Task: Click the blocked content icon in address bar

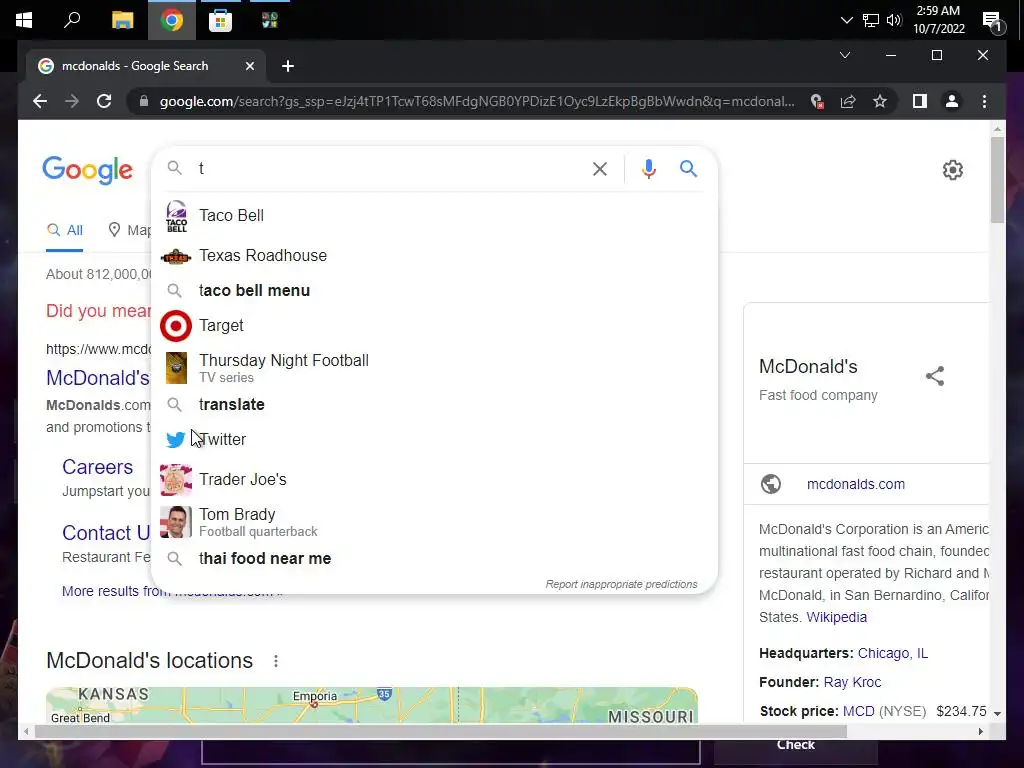Action: point(816,101)
